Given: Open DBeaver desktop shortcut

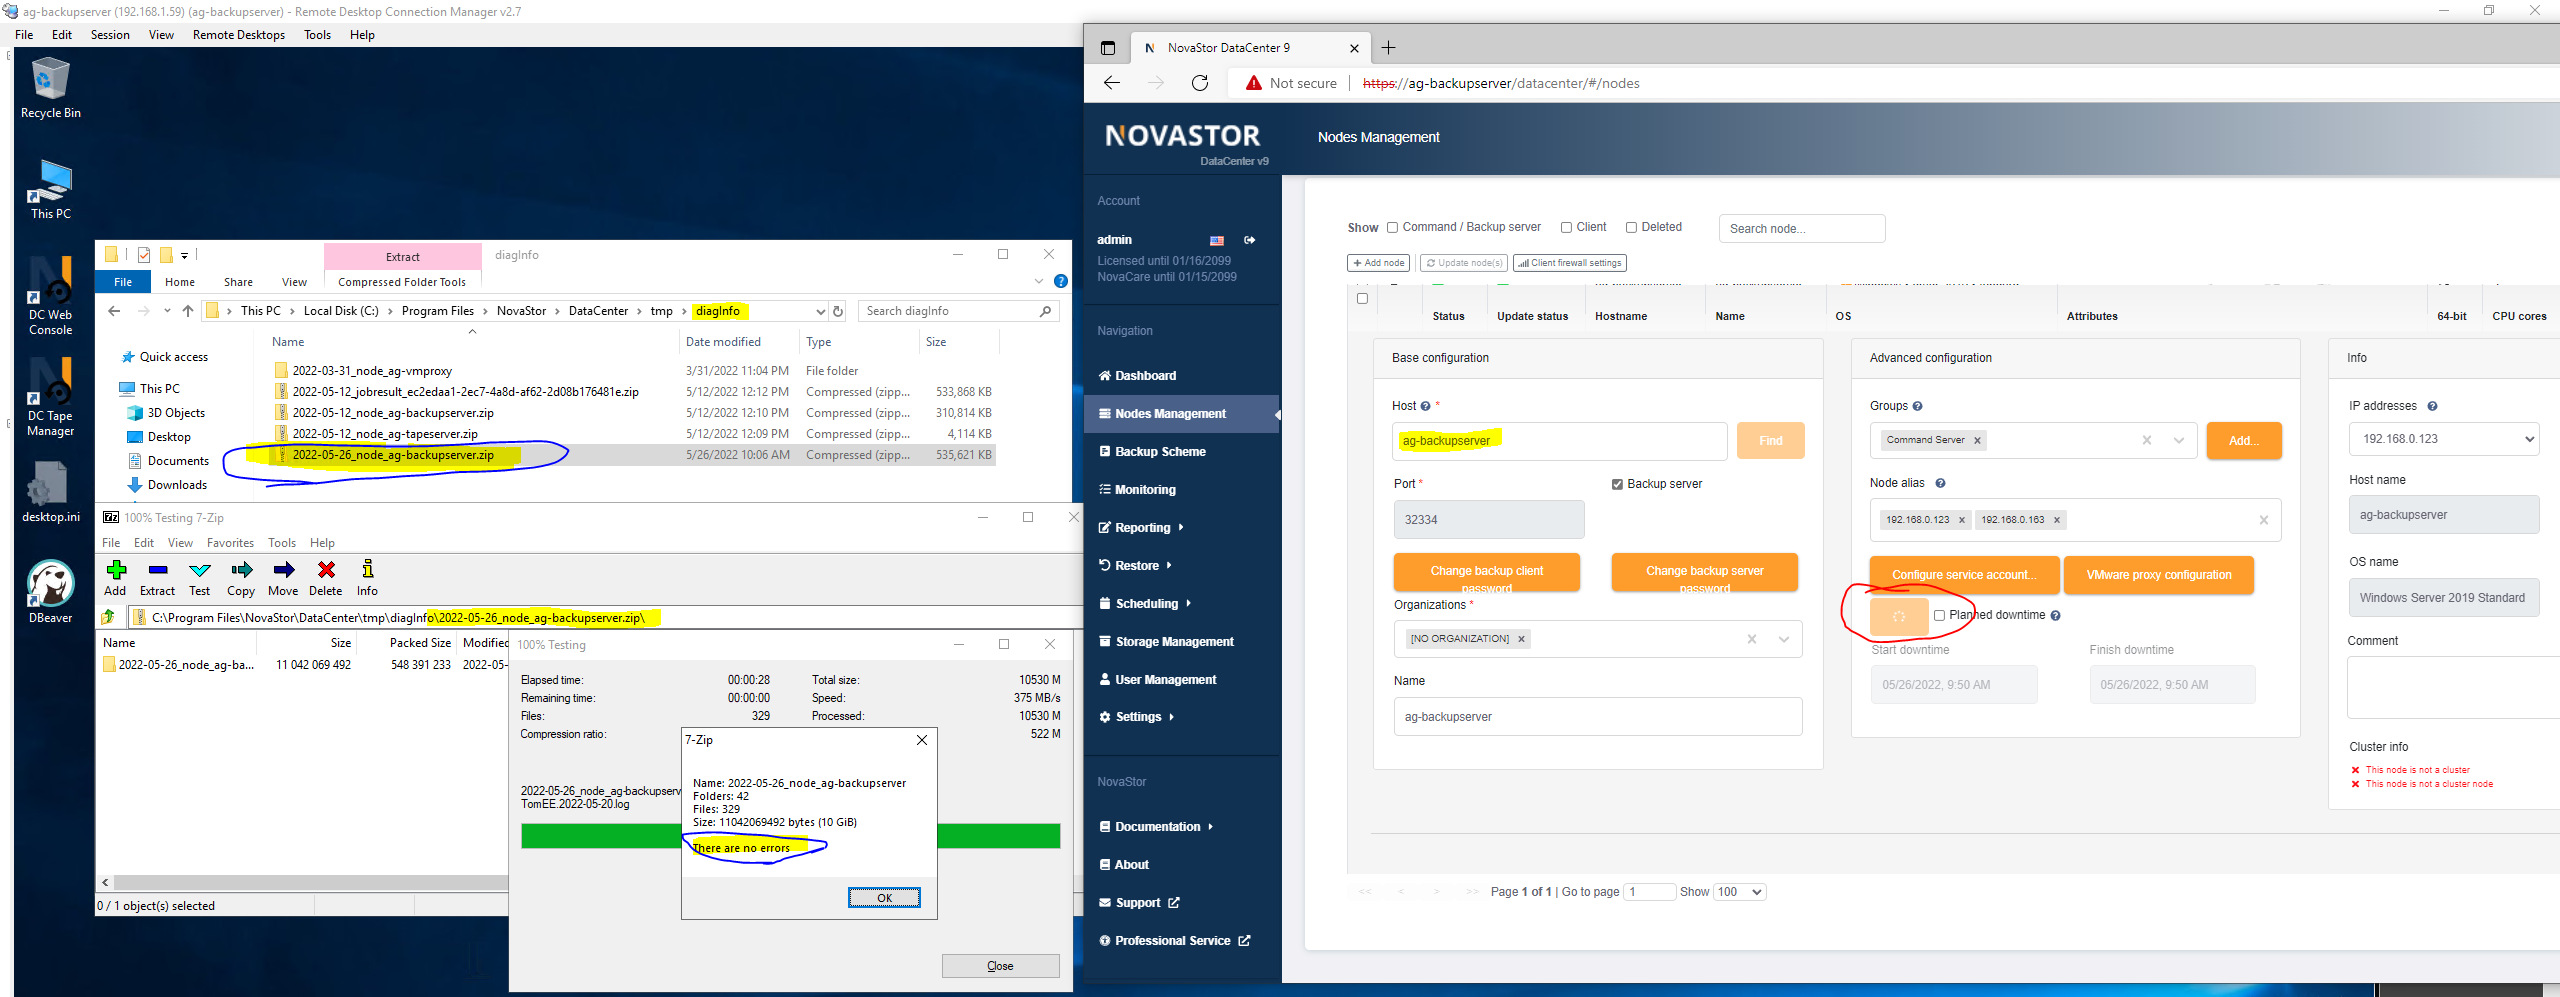Looking at the screenshot, I should 50,592.
